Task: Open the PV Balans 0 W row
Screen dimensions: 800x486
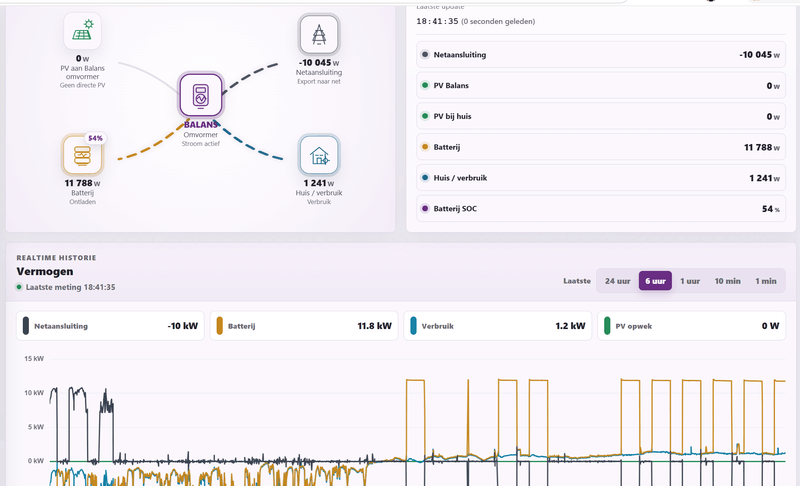Action: 601,85
